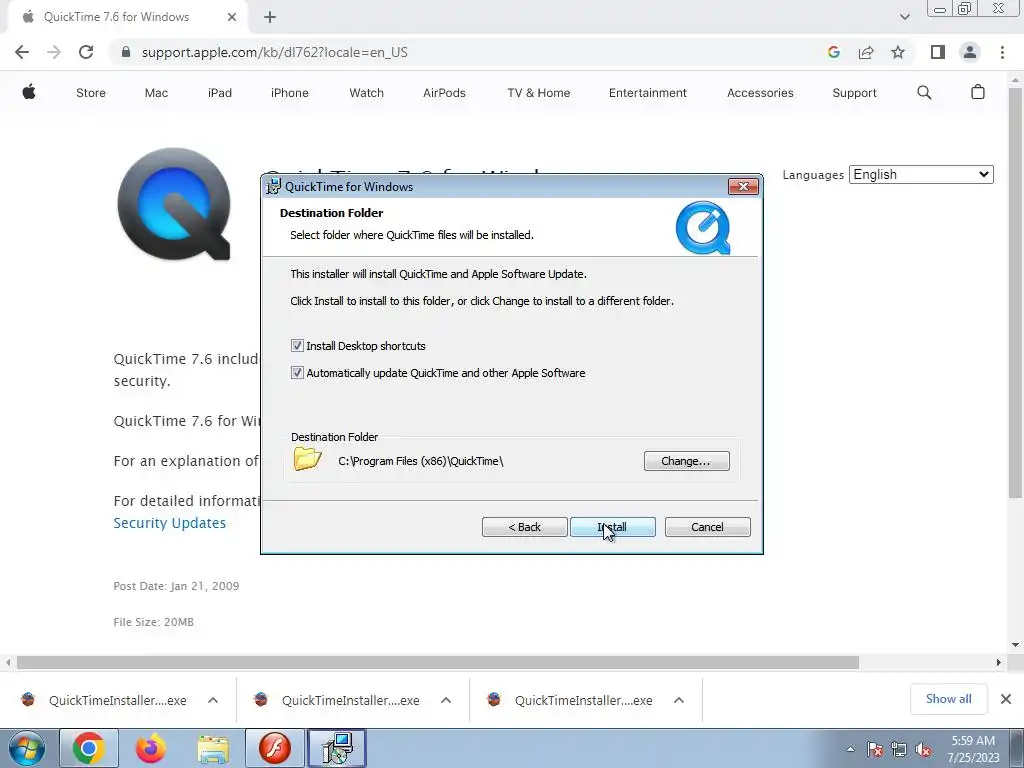This screenshot has width=1024, height=768.
Task: Open the Mac menu
Action: click(156, 93)
